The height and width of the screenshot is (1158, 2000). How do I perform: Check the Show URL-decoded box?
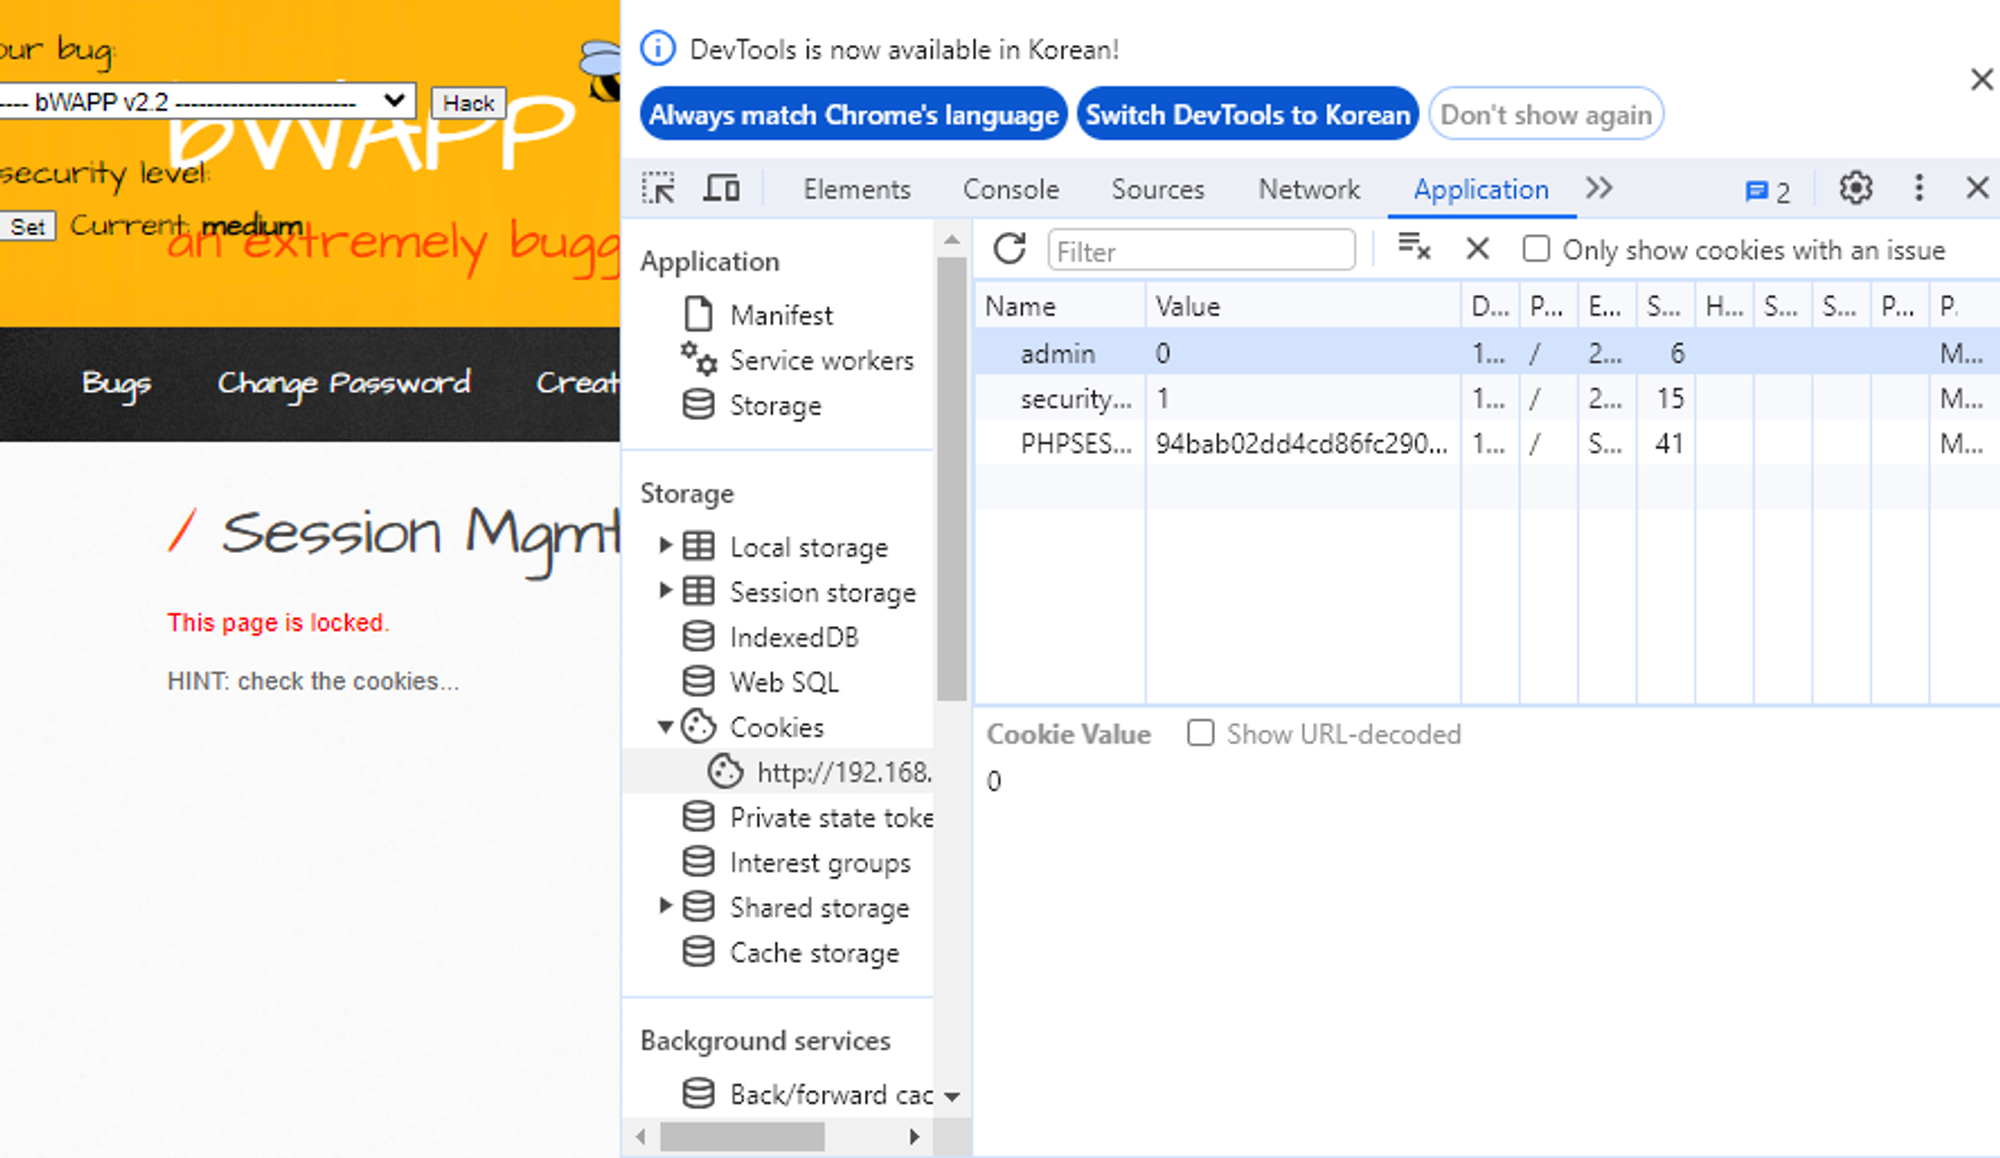[x=1200, y=733]
